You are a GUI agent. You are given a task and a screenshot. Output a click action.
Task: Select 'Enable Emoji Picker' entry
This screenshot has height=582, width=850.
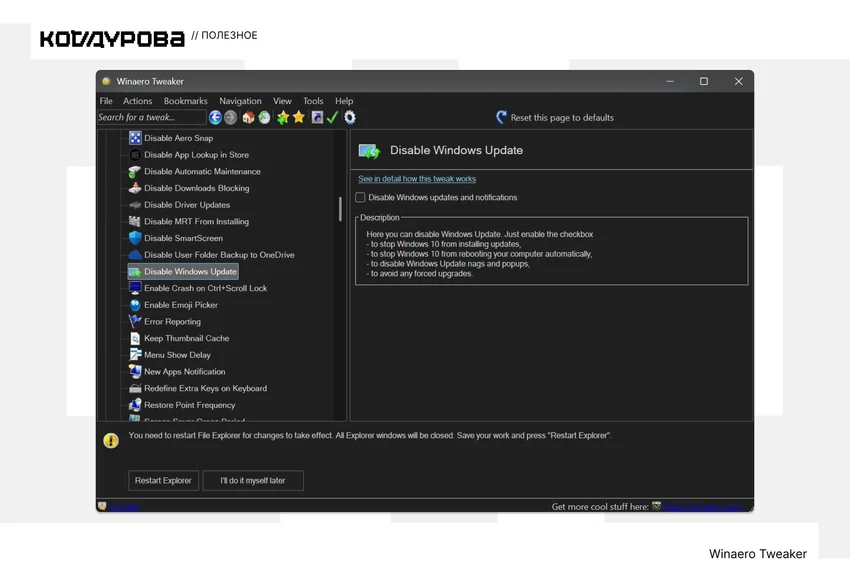(x=181, y=305)
